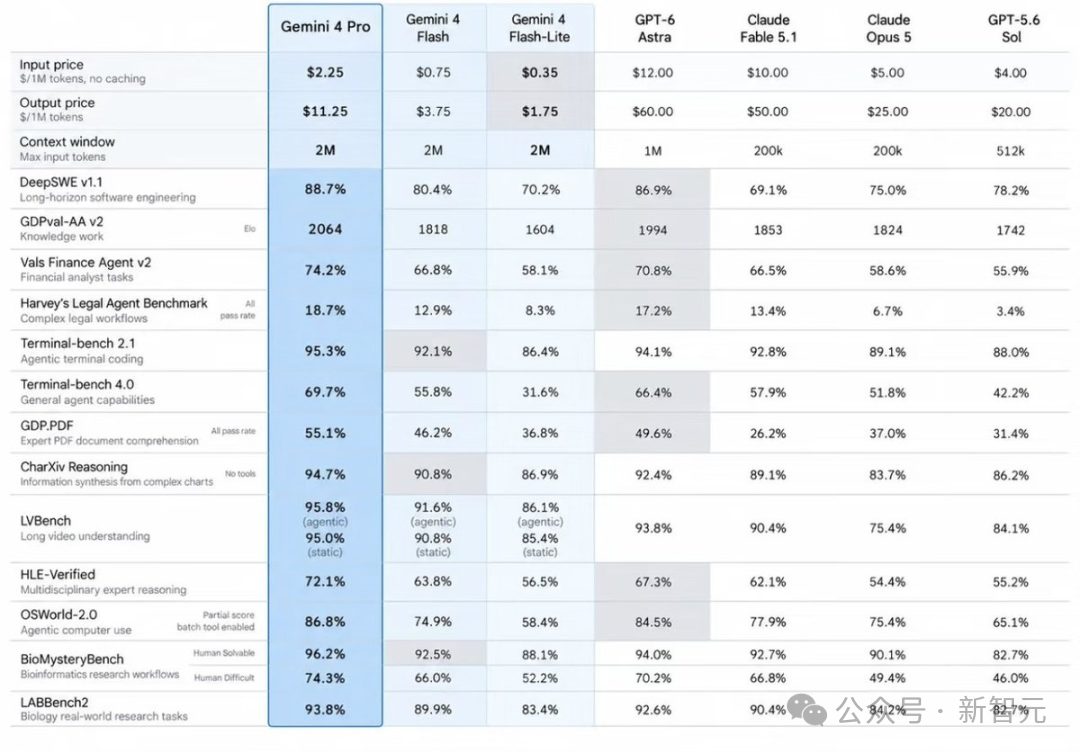Click the Claude Opus 5 header
The image size is (1080, 753).
(x=888, y=28)
